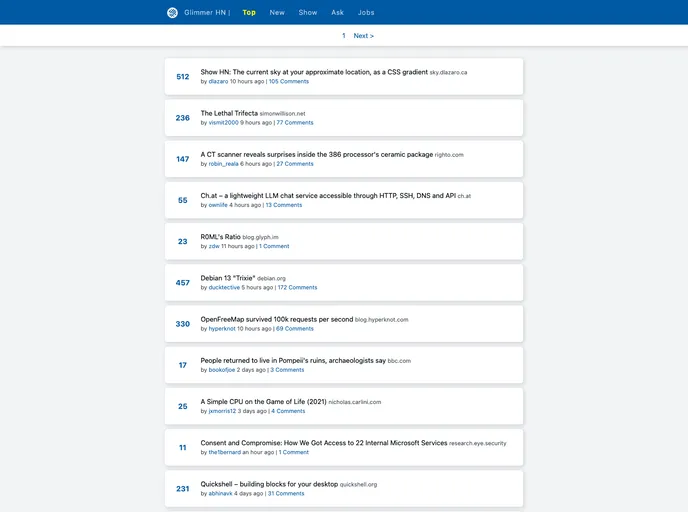Screen dimensions: 688x512
Task: Switch to the New tab
Action: point(277,13)
